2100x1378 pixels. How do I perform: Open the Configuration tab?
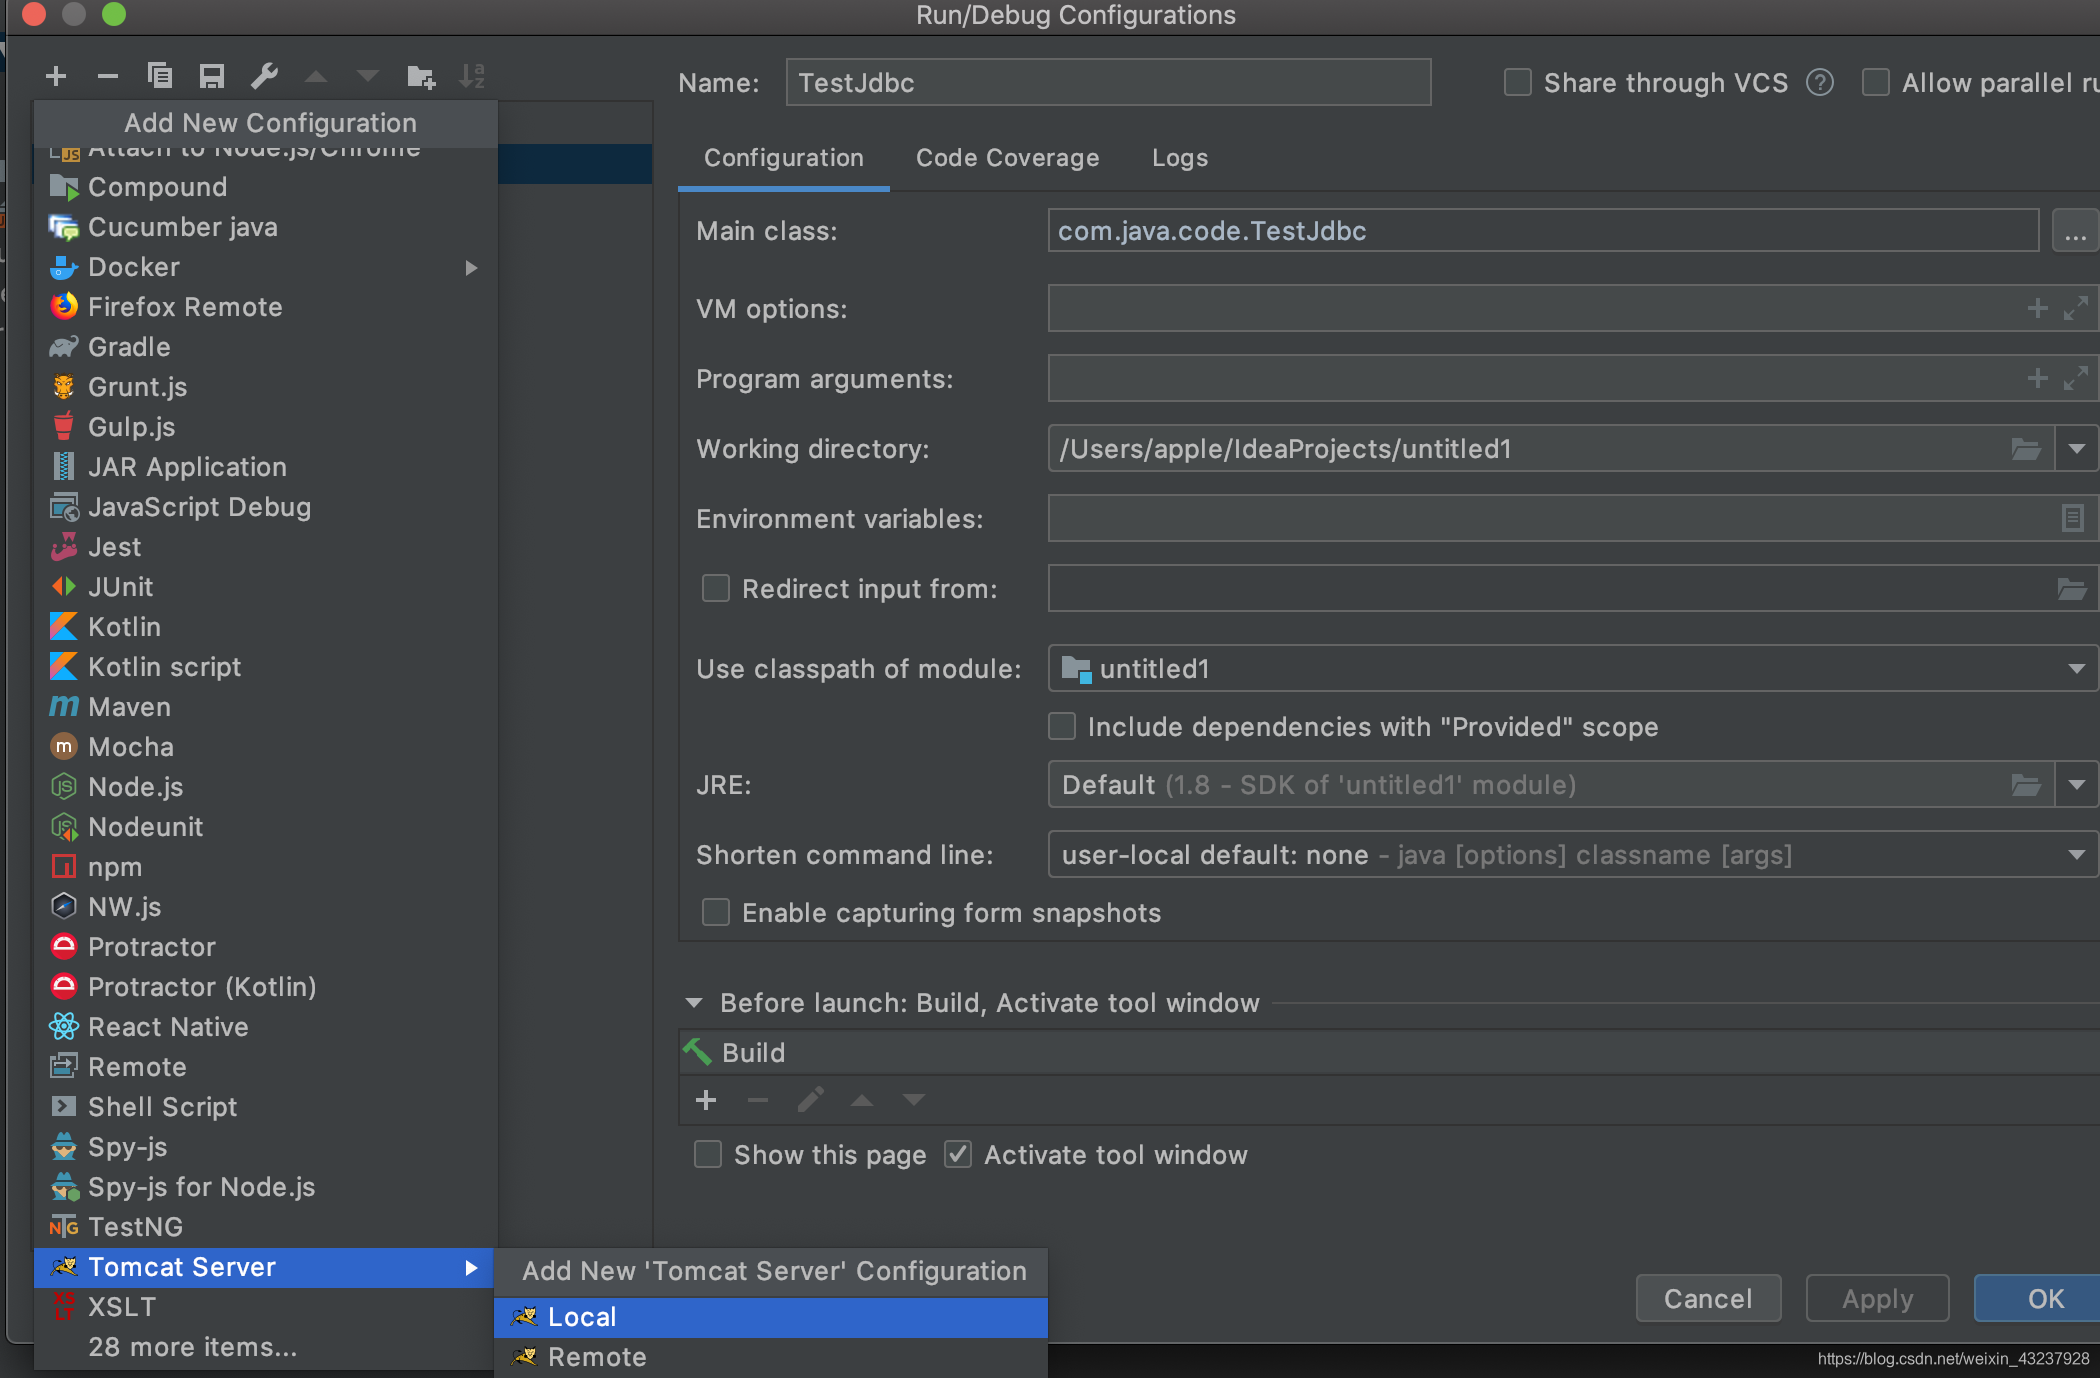[784, 158]
